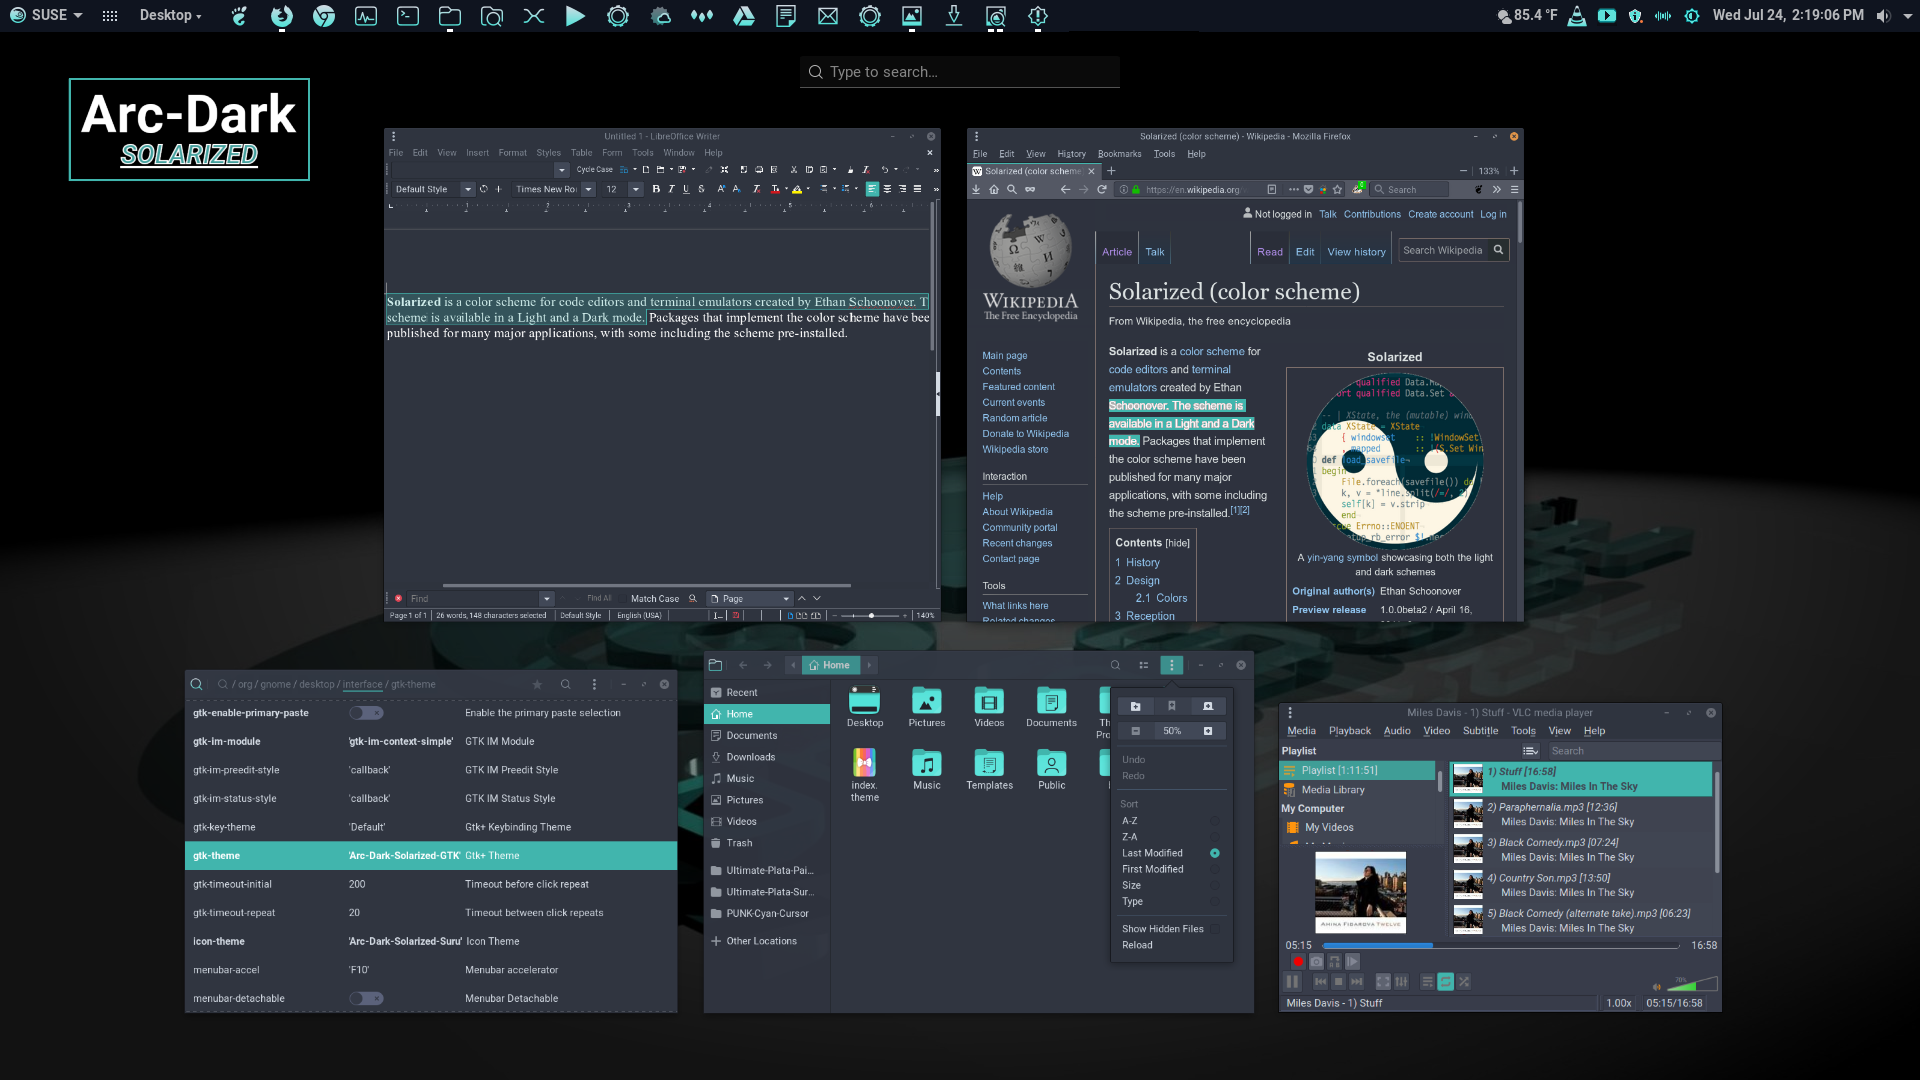The width and height of the screenshot is (1920, 1080).
Task: Select the icon-theme row in dconf editor
Action: point(431,941)
